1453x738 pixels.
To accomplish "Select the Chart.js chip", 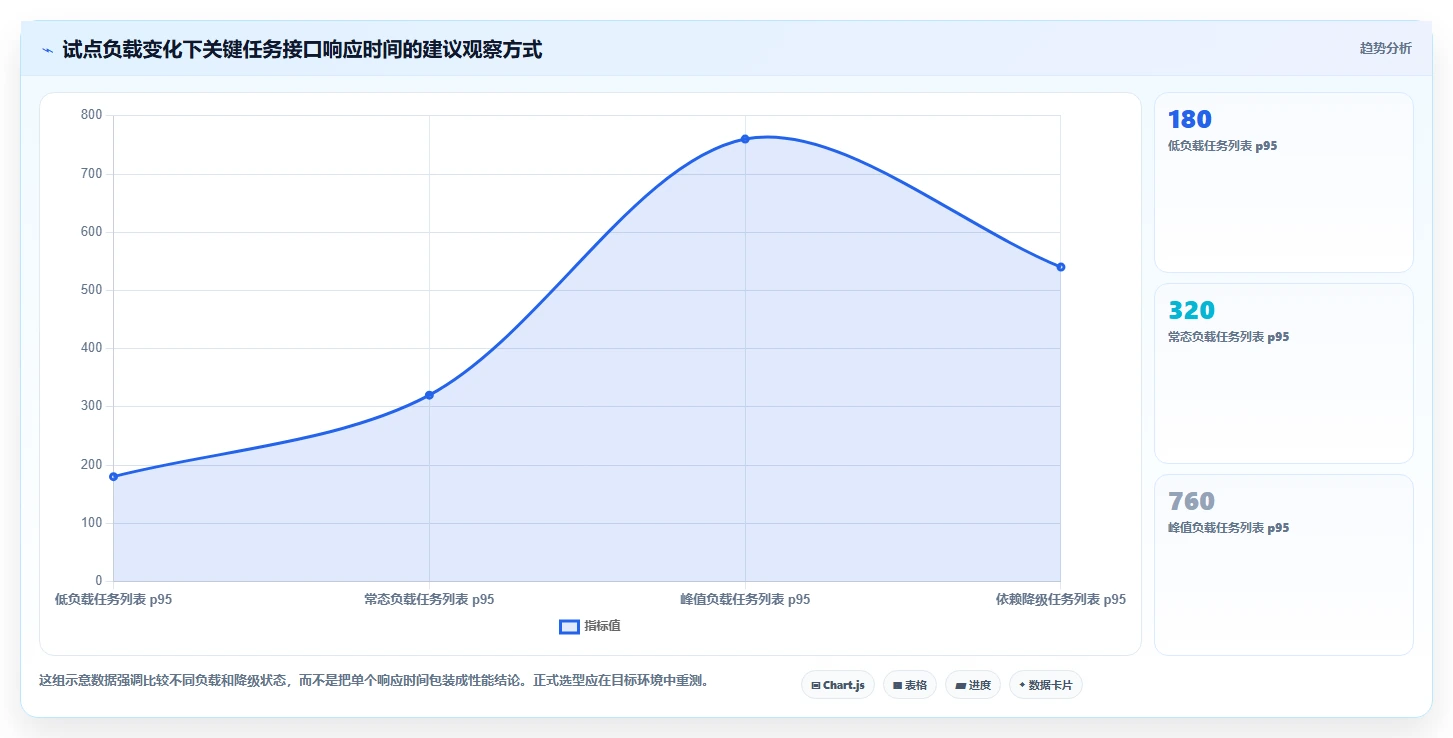I will pos(838,685).
